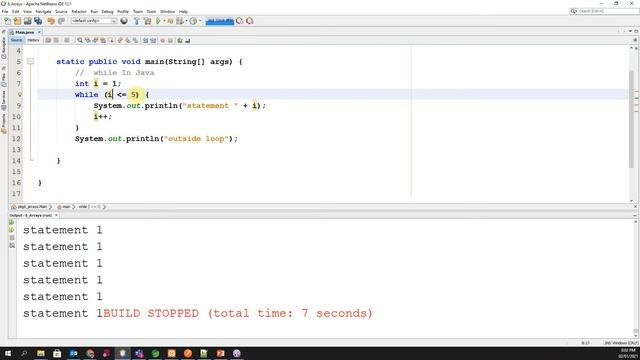Click the Windows Start button
The image size is (640, 360).
(x=8, y=353)
